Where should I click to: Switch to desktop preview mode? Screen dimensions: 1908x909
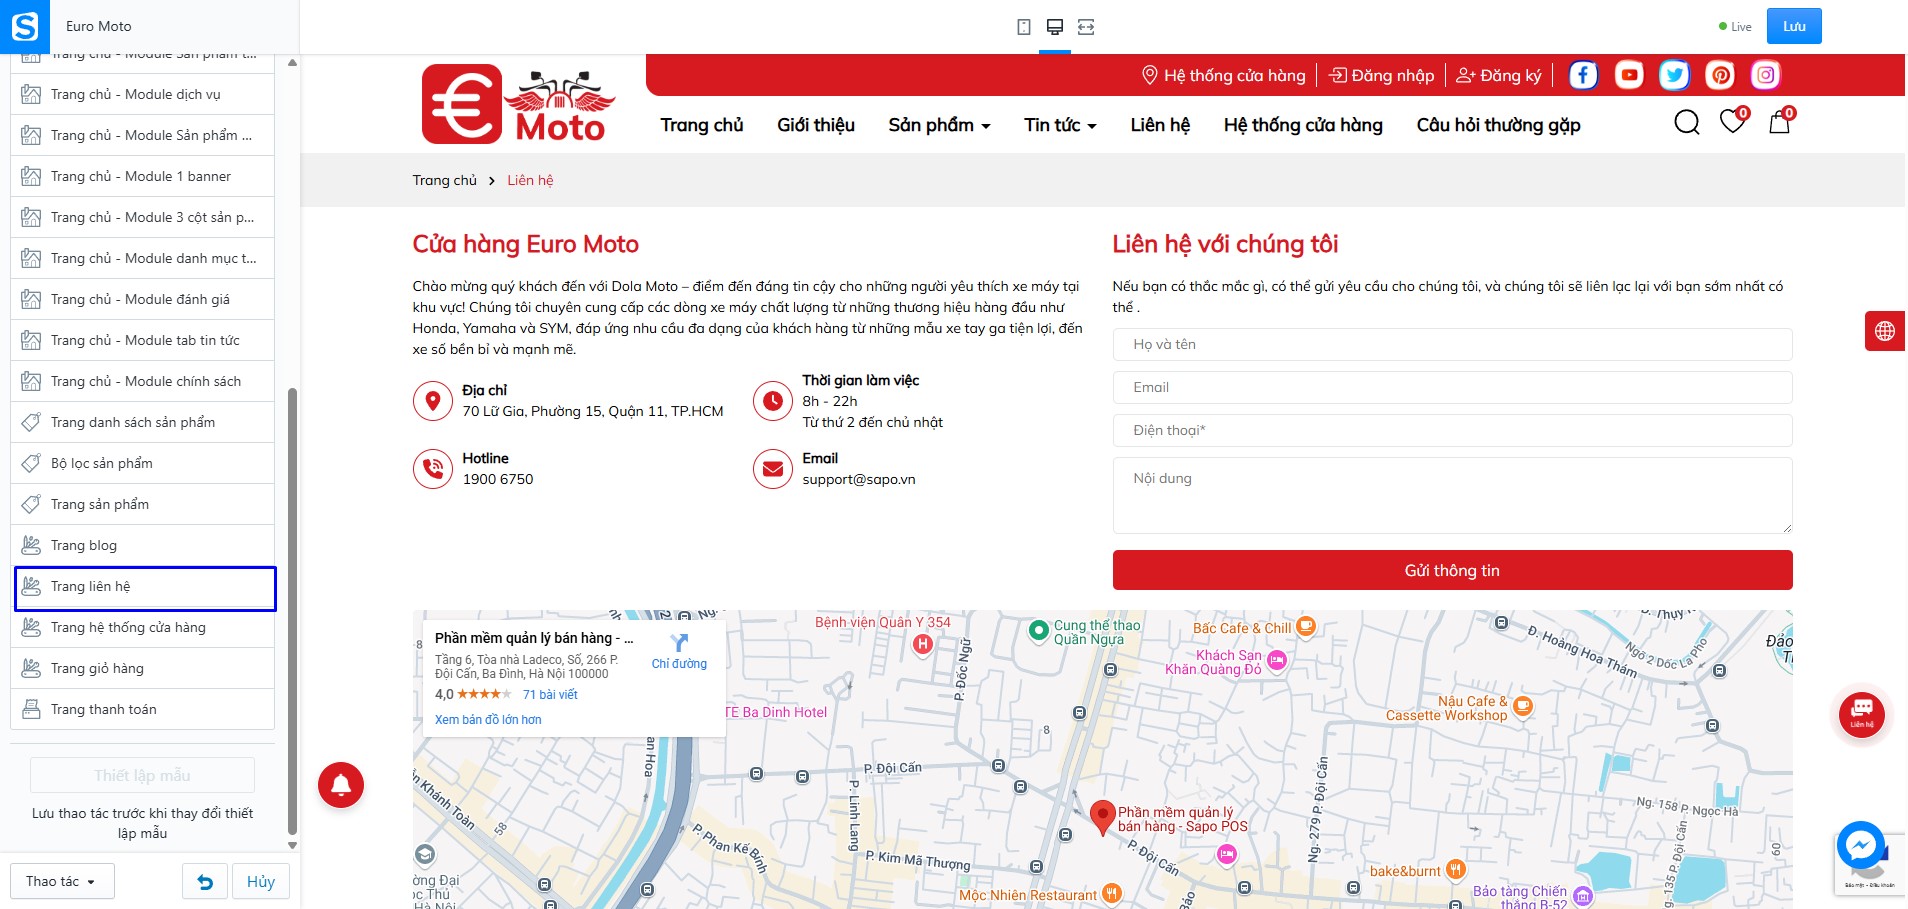point(1055,27)
